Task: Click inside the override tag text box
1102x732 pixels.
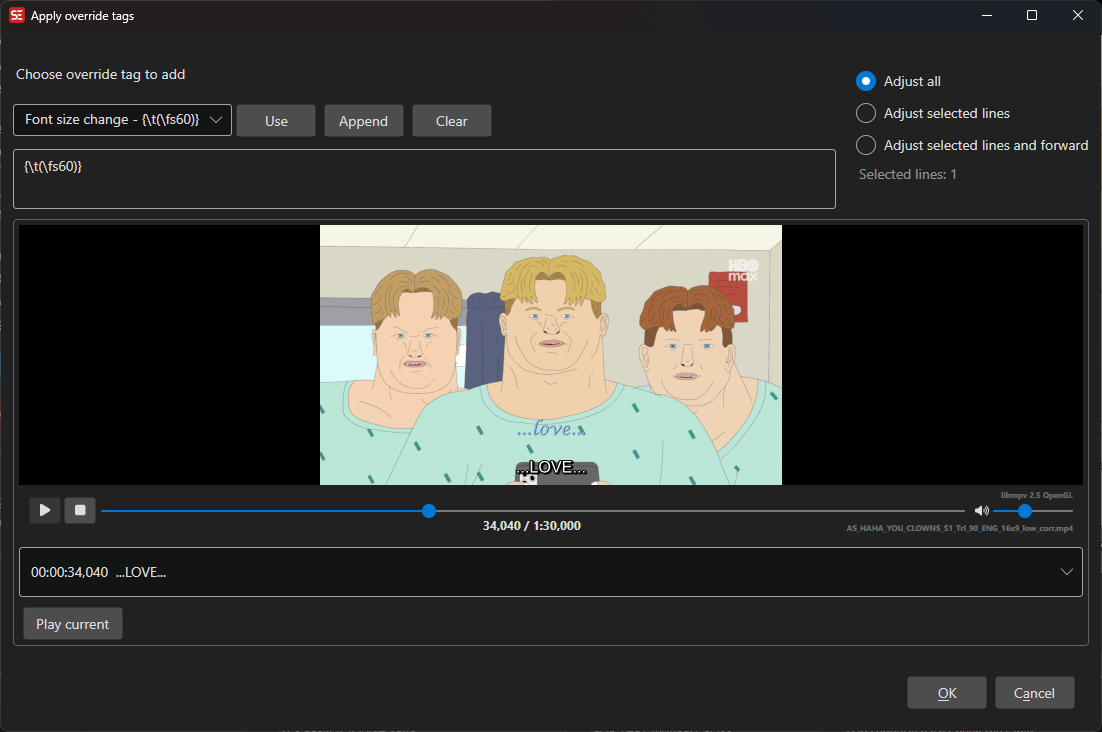Action: click(x=424, y=180)
